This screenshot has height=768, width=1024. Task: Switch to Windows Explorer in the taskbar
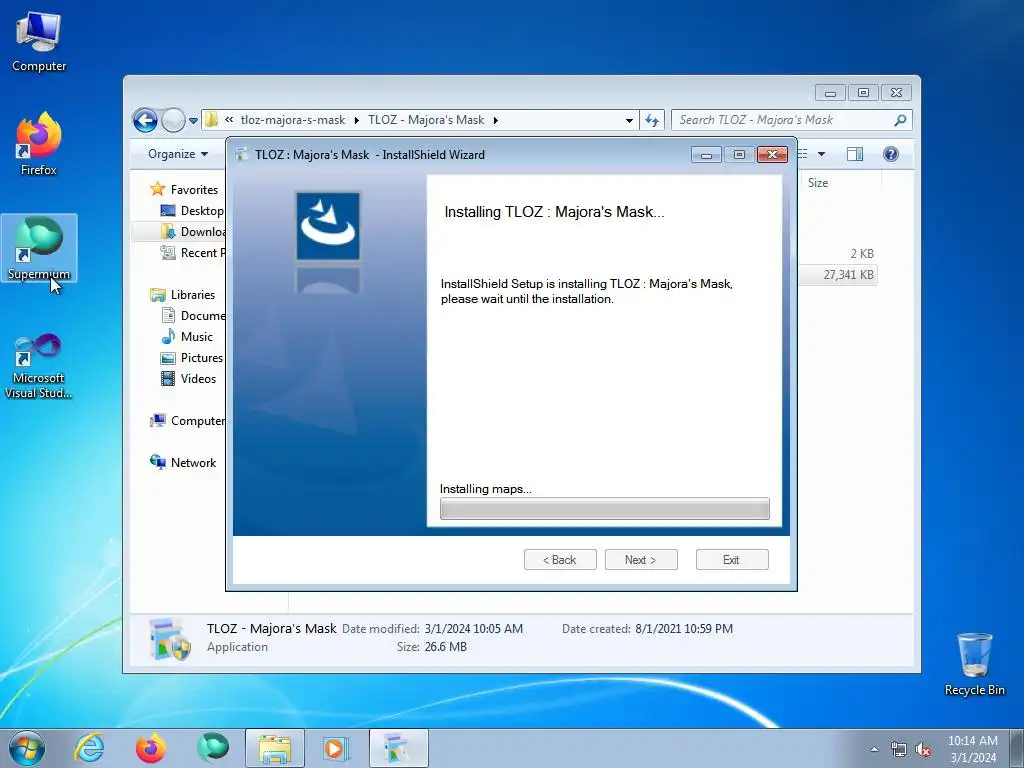[275, 748]
